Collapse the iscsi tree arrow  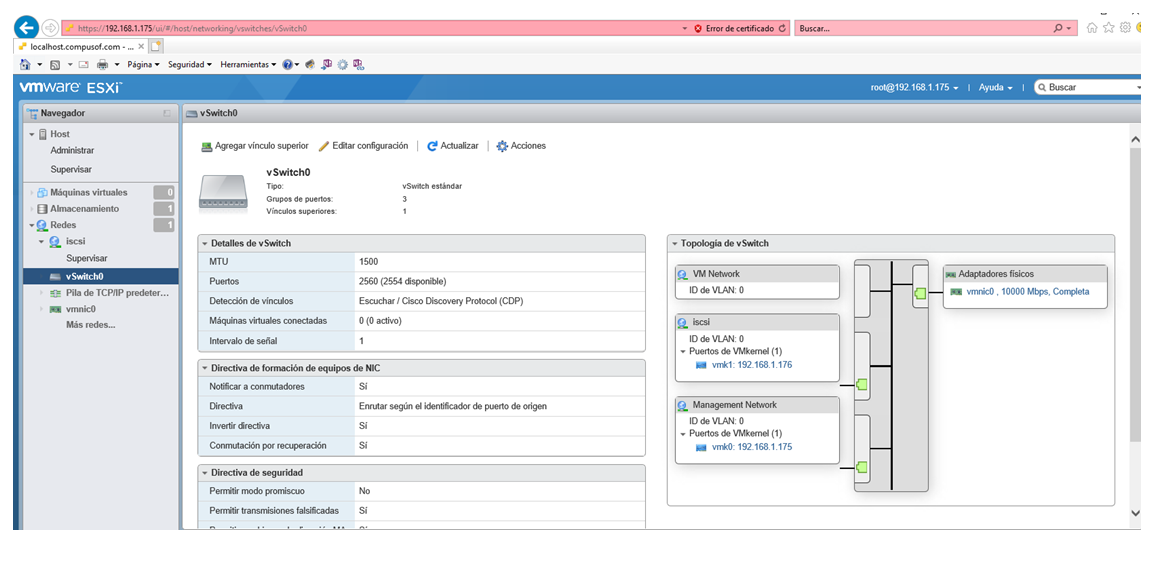tap(42, 241)
